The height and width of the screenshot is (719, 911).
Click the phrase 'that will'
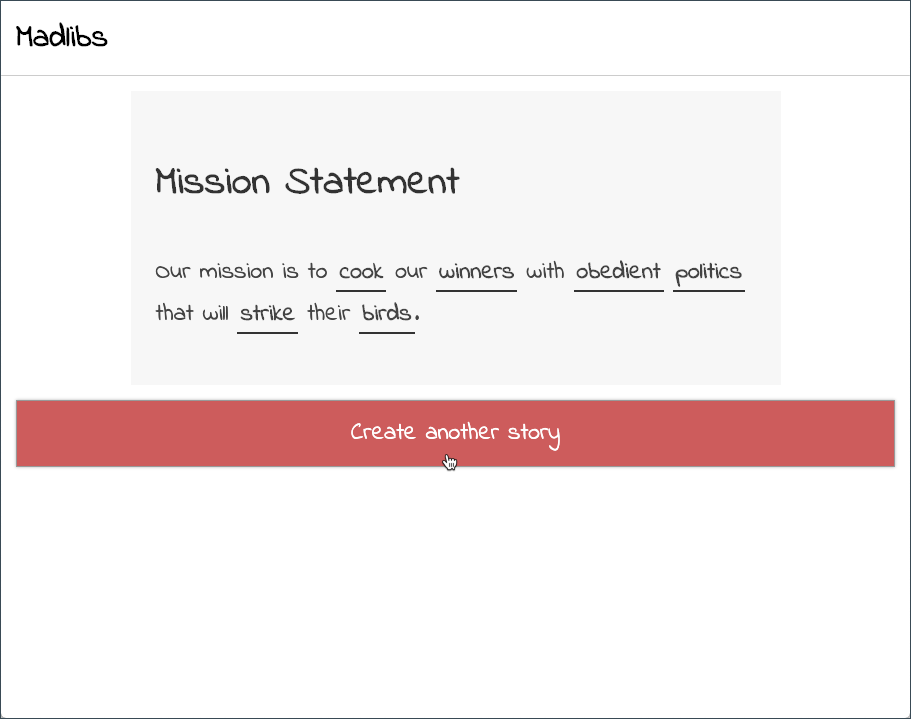[192, 312]
